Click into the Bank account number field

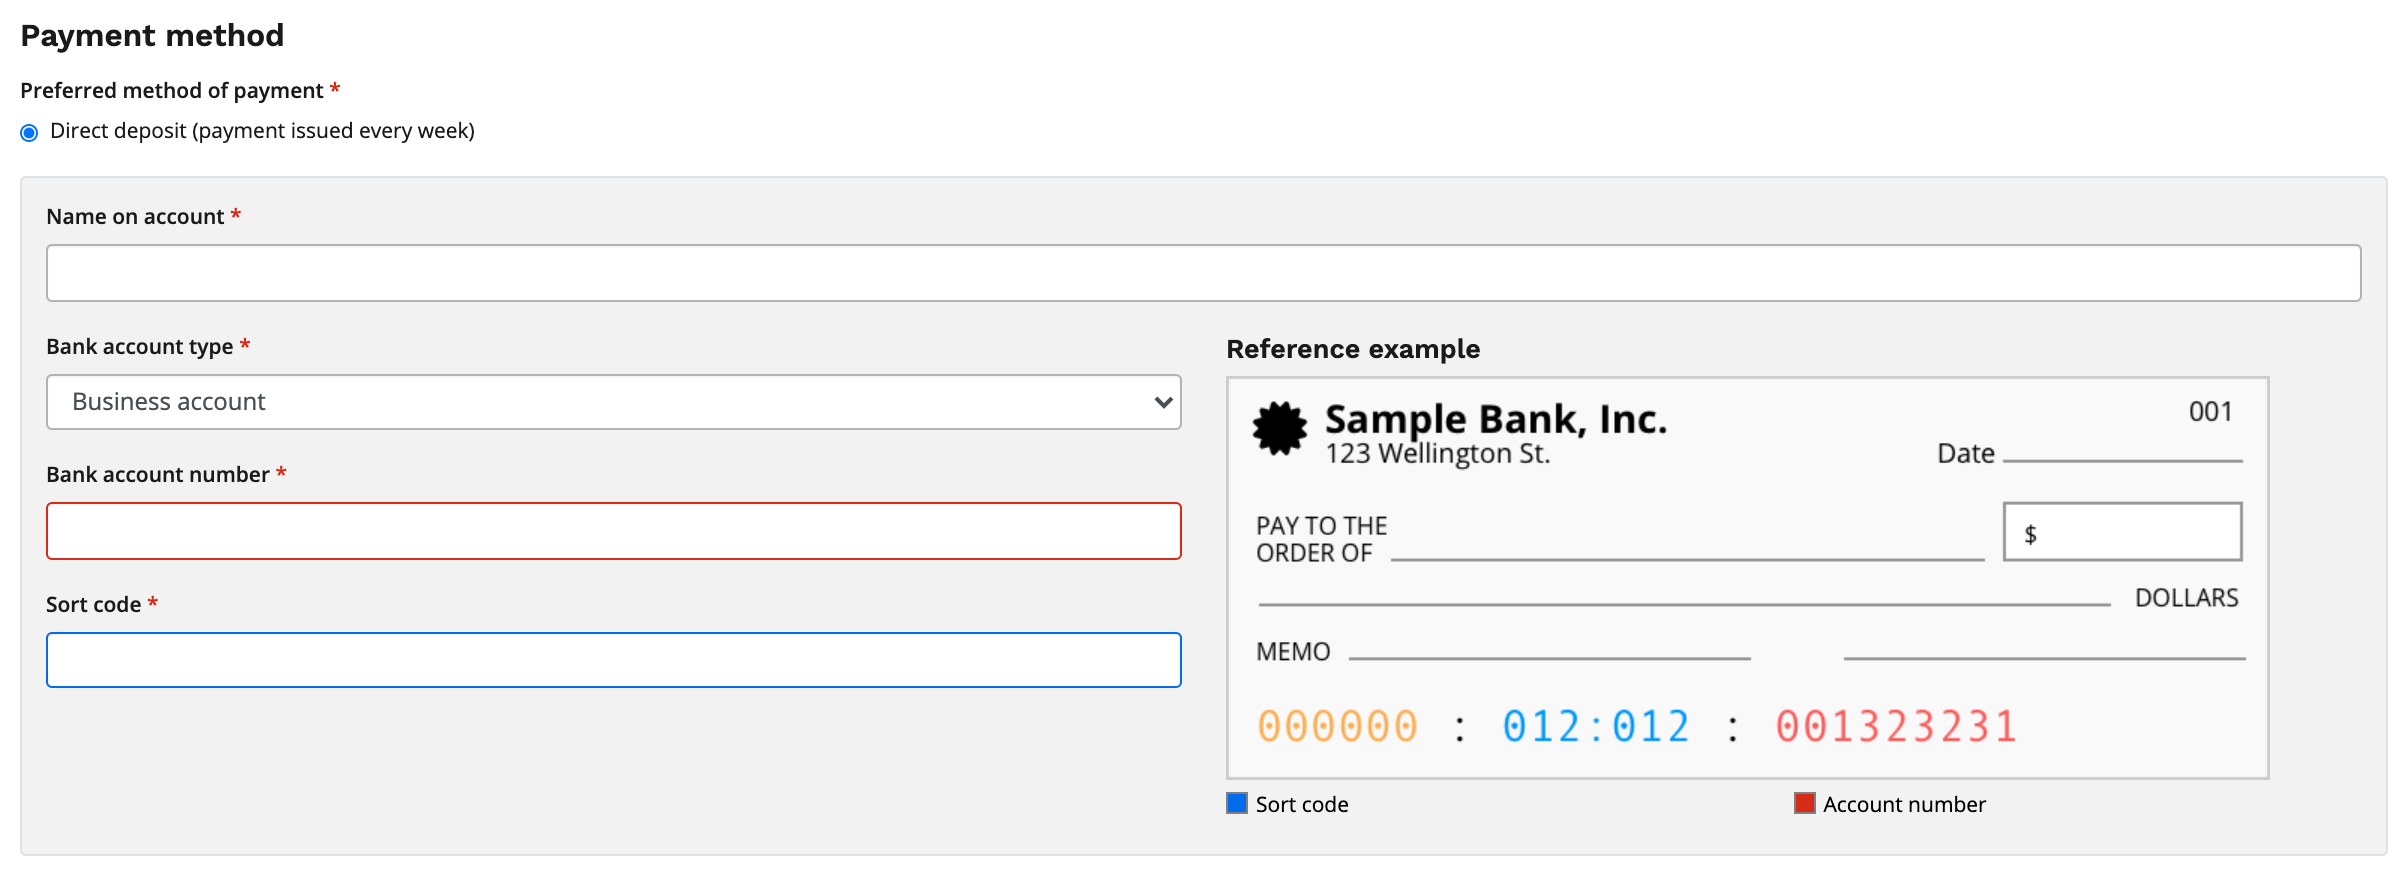pyautogui.click(x=613, y=531)
